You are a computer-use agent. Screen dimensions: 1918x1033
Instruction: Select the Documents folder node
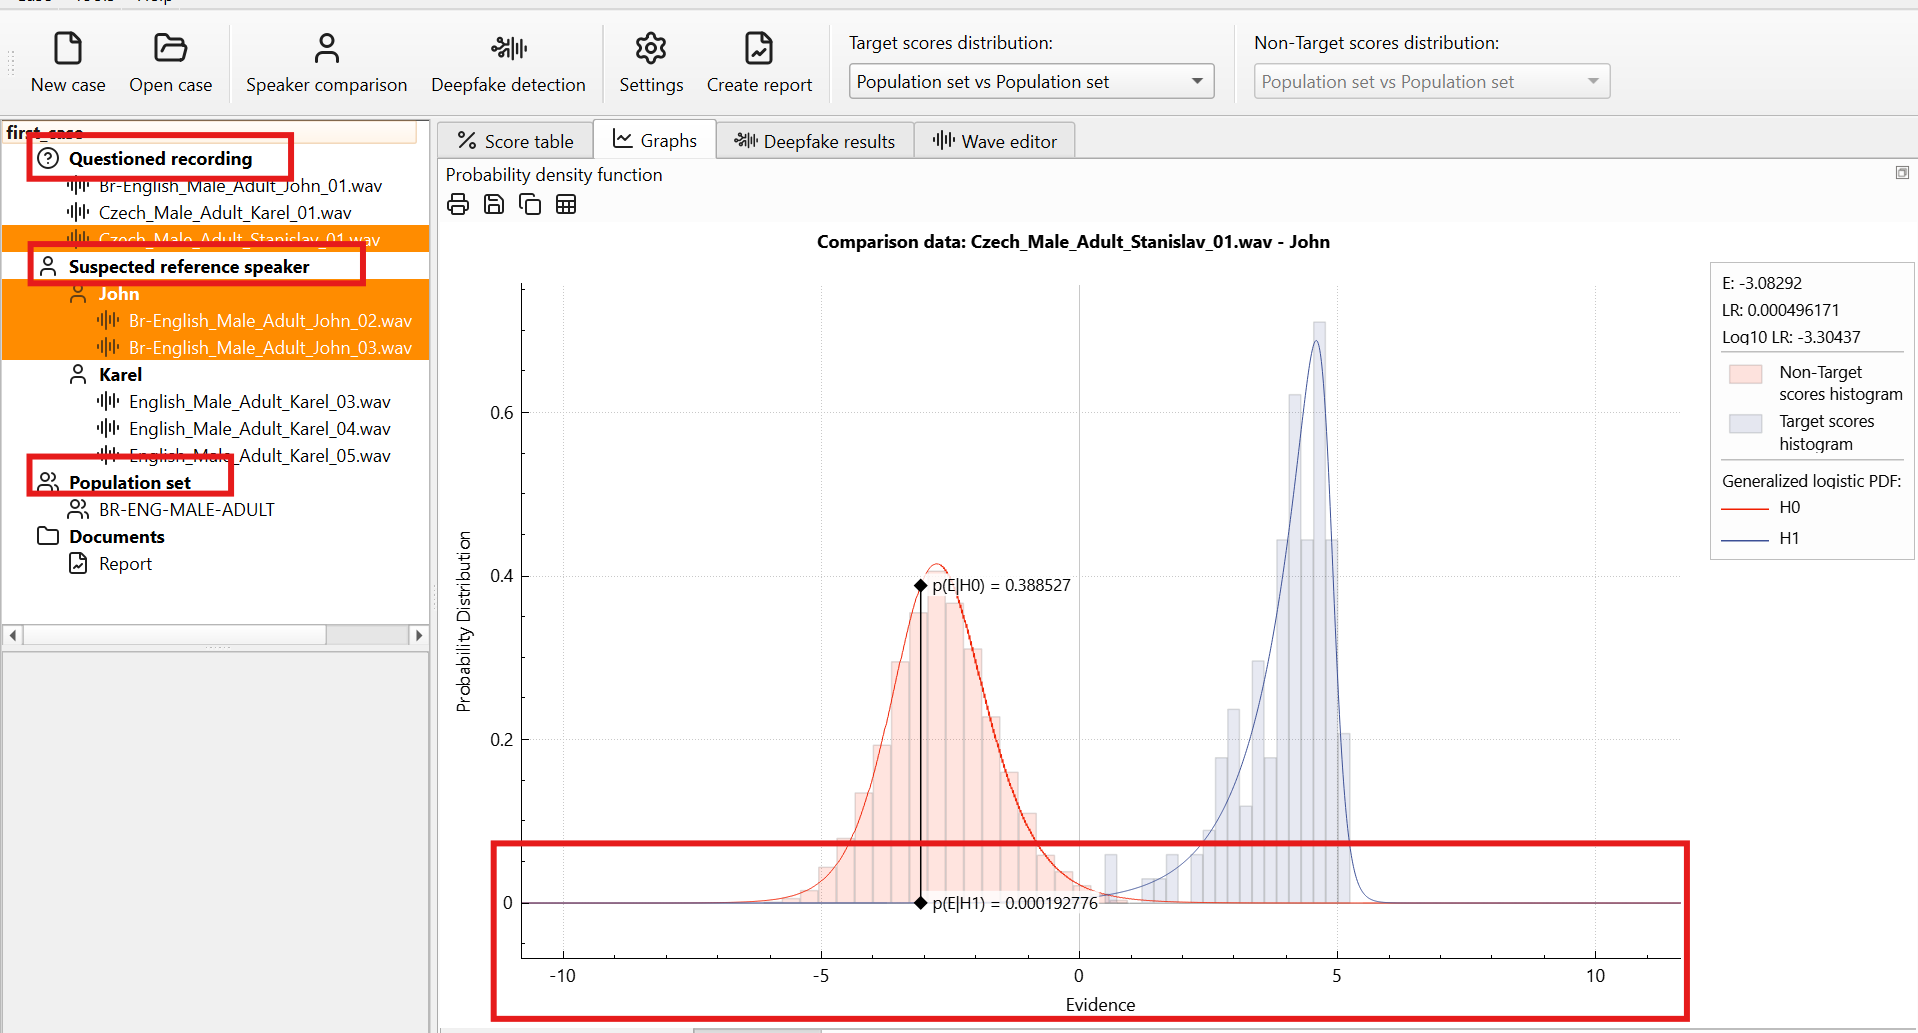(x=116, y=537)
